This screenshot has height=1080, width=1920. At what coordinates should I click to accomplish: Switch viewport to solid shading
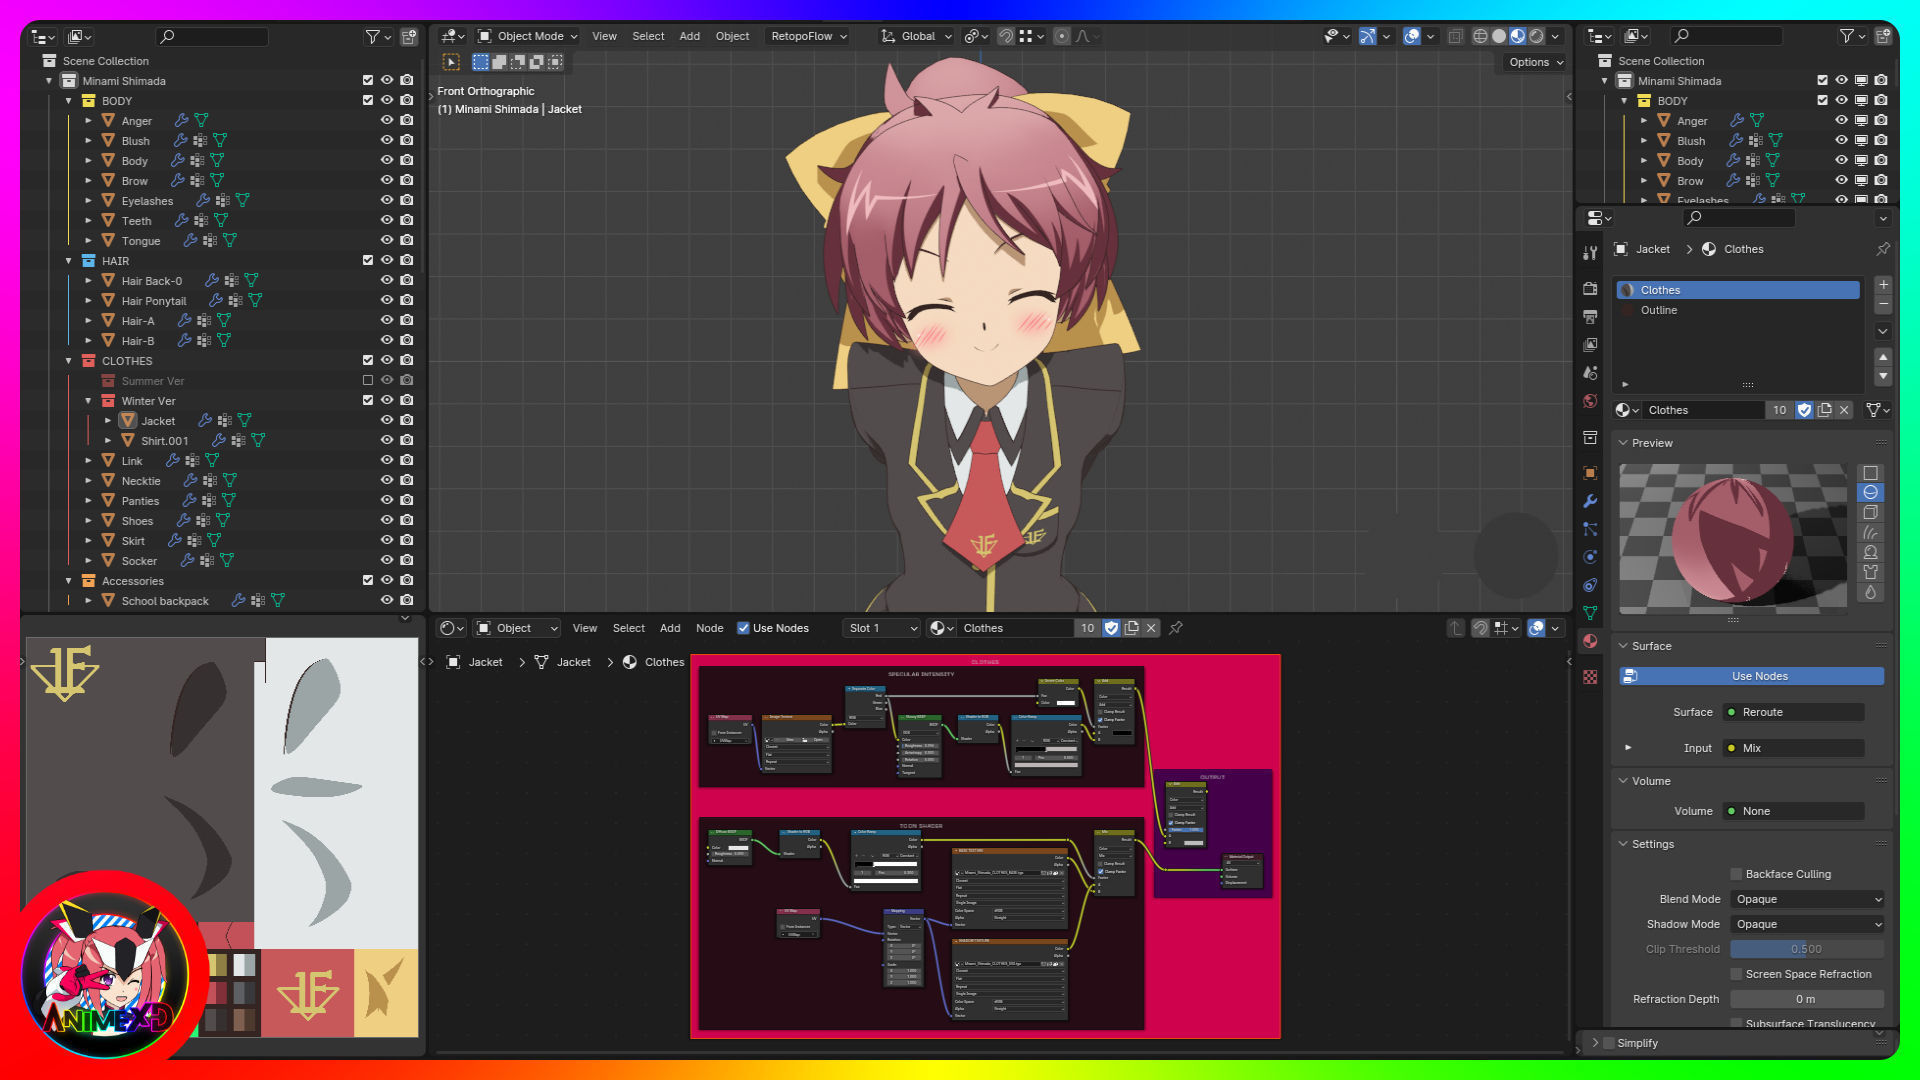pyautogui.click(x=1499, y=36)
